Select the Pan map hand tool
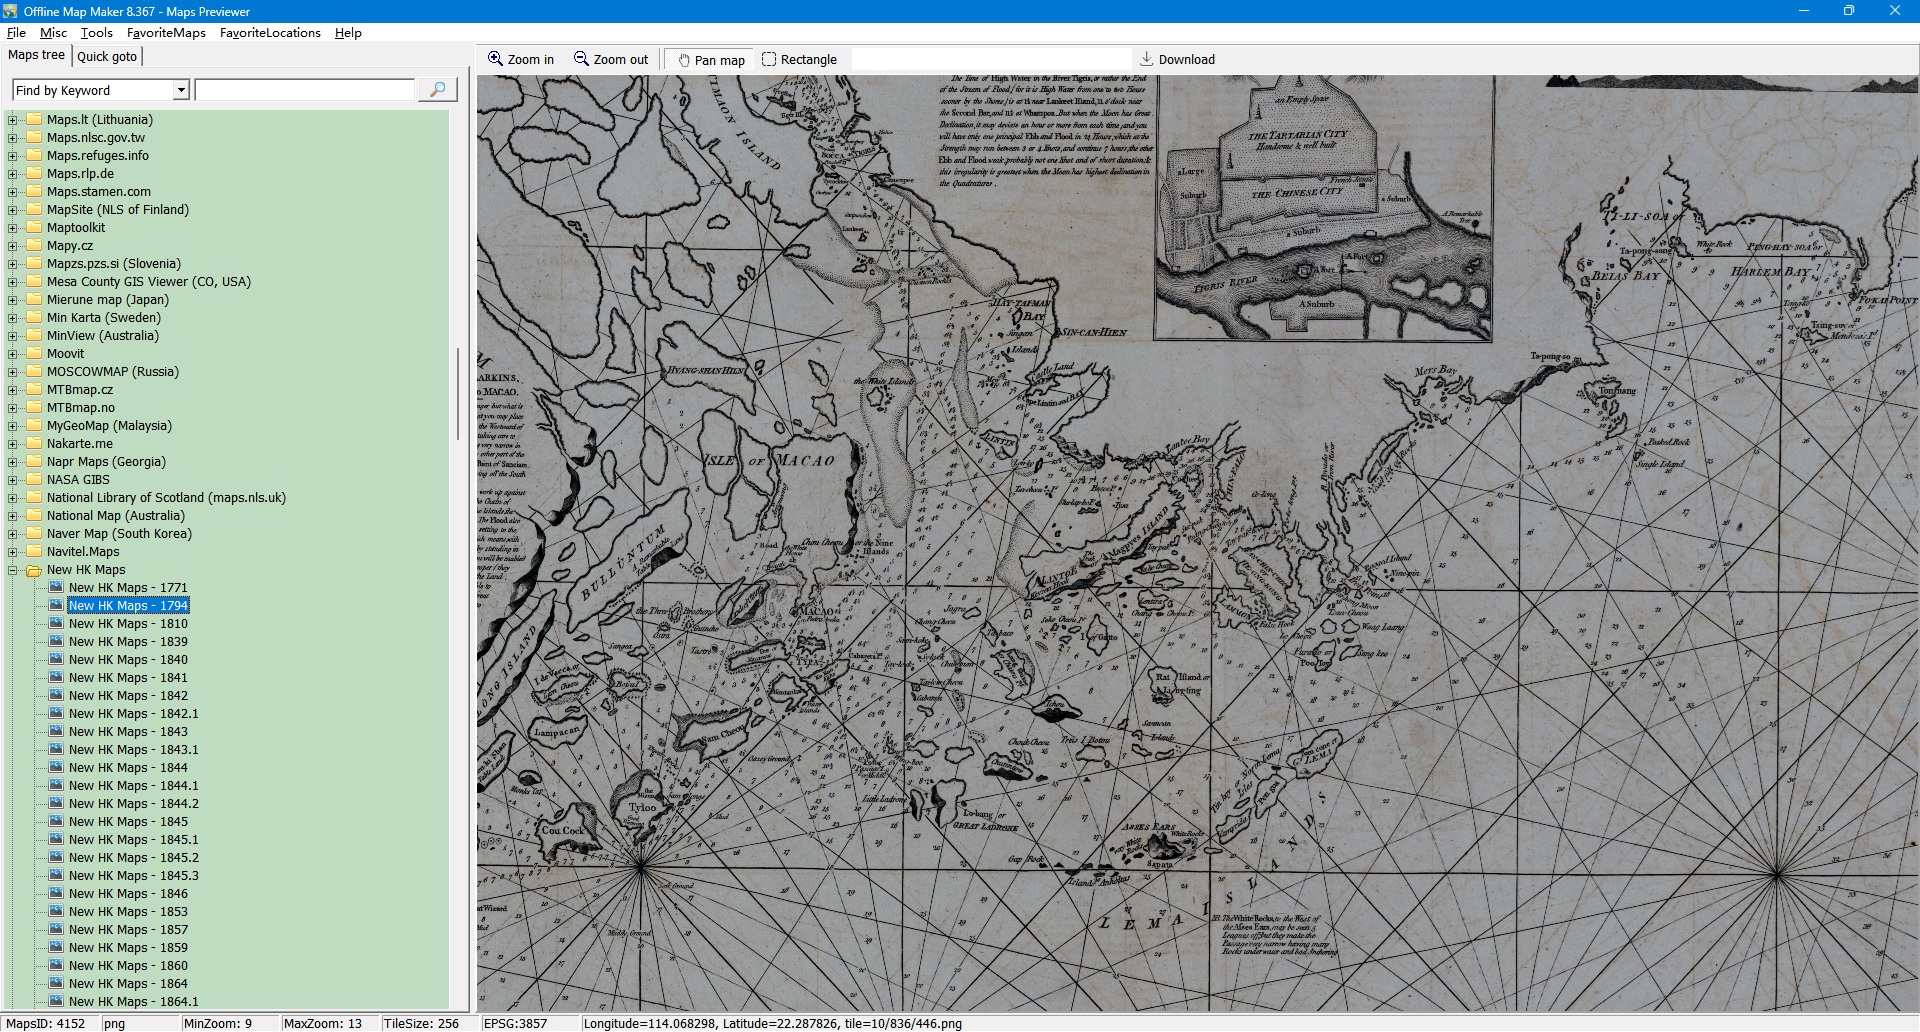Screen dimensions: 1920x1032 click(x=684, y=60)
